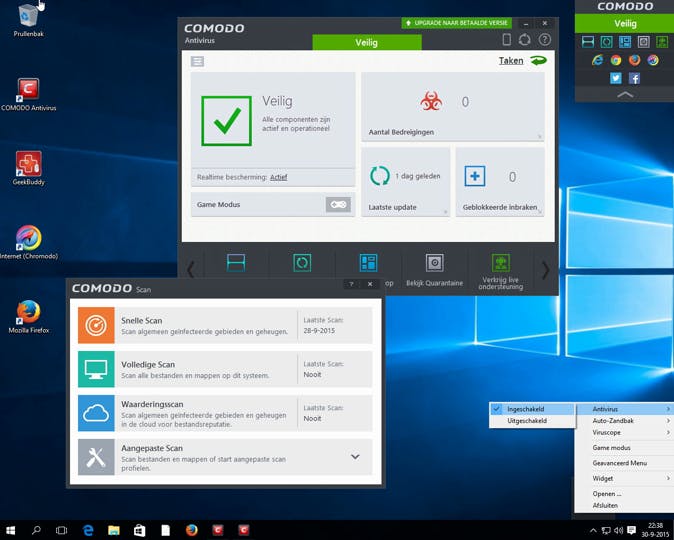Click the Aangepaste Scan tools icon
Image resolution: width=674 pixels, height=540 pixels.
[96, 457]
